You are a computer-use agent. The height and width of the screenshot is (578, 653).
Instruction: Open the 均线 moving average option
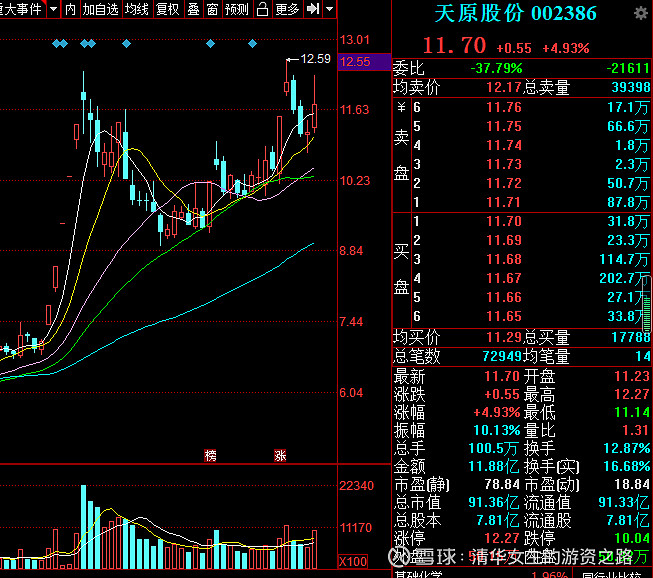pyautogui.click(x=137, y=9)
